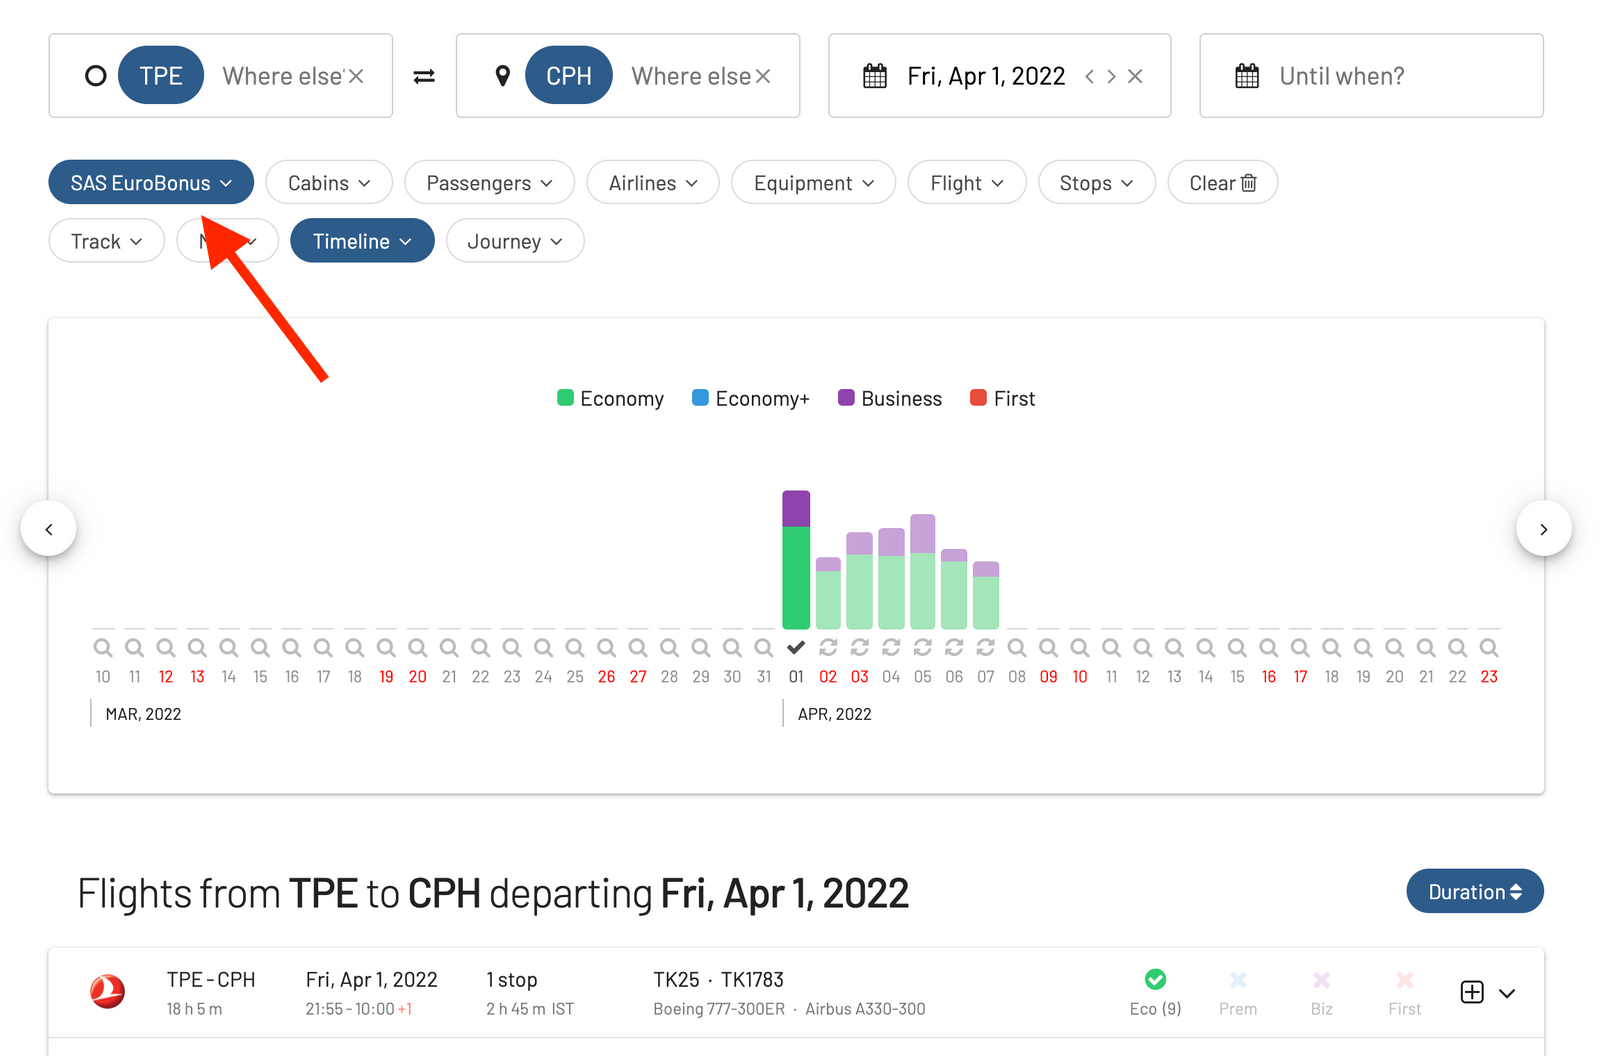
Task: Click the April 07 availability bar
Action: [986, 595]
